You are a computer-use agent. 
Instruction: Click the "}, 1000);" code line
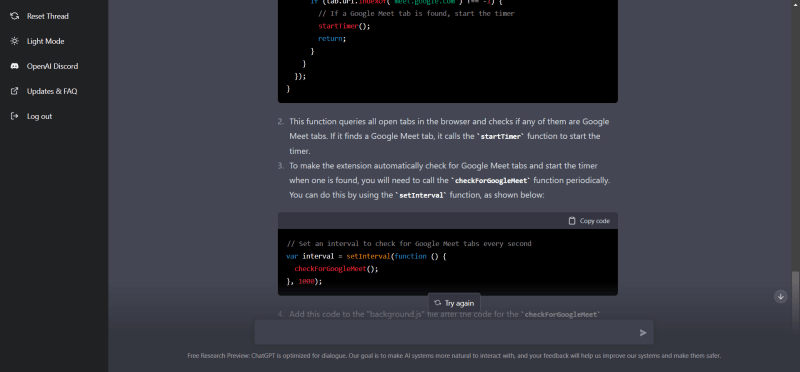pos(304,281)
